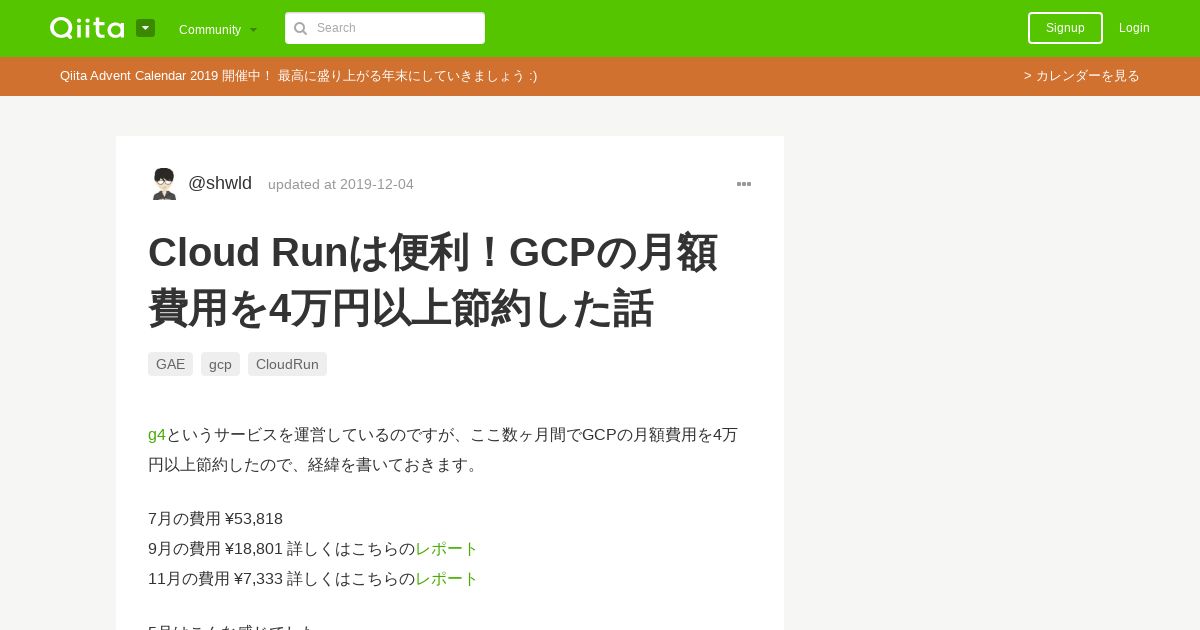
Task: Select the CloudRun tag
Action: click(x=287, y=364)
